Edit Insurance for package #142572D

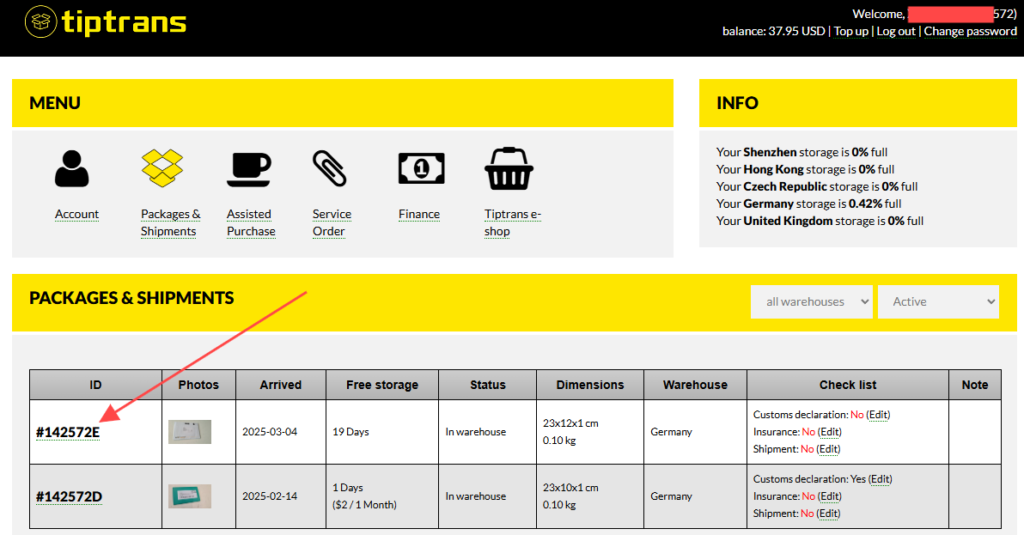tap(829, 496)
